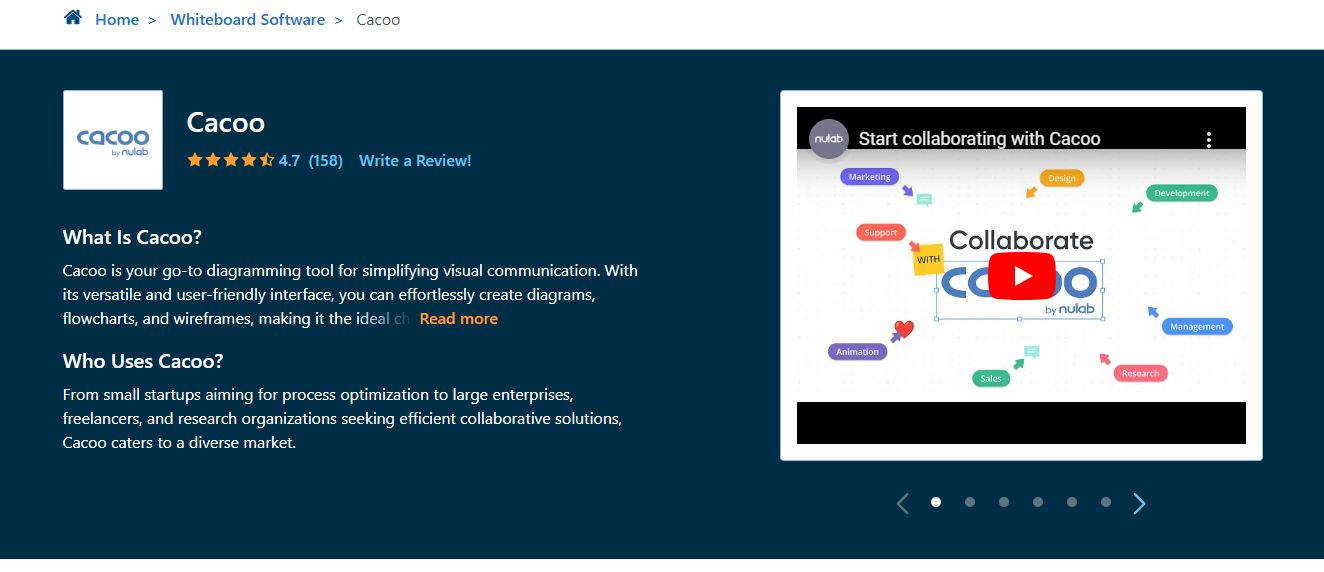Go to previous carousel slide arrow
Image resolution: width=1324 pixels, height=572 pixels.
pos(903,503)
